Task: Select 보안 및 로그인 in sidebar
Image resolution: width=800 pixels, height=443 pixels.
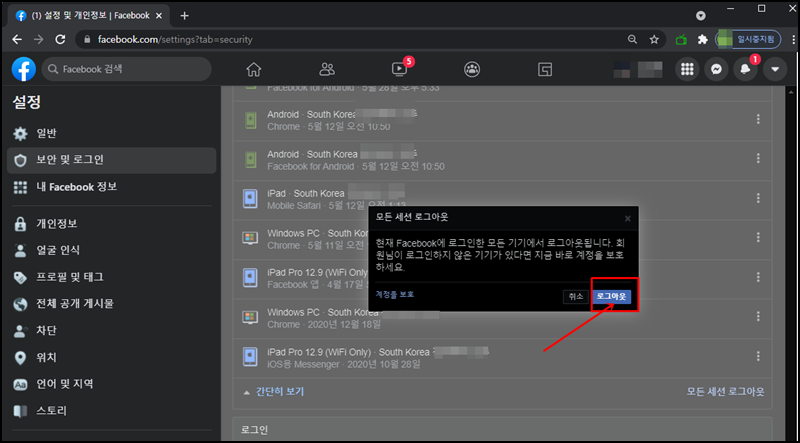Action: pos(112,160)
